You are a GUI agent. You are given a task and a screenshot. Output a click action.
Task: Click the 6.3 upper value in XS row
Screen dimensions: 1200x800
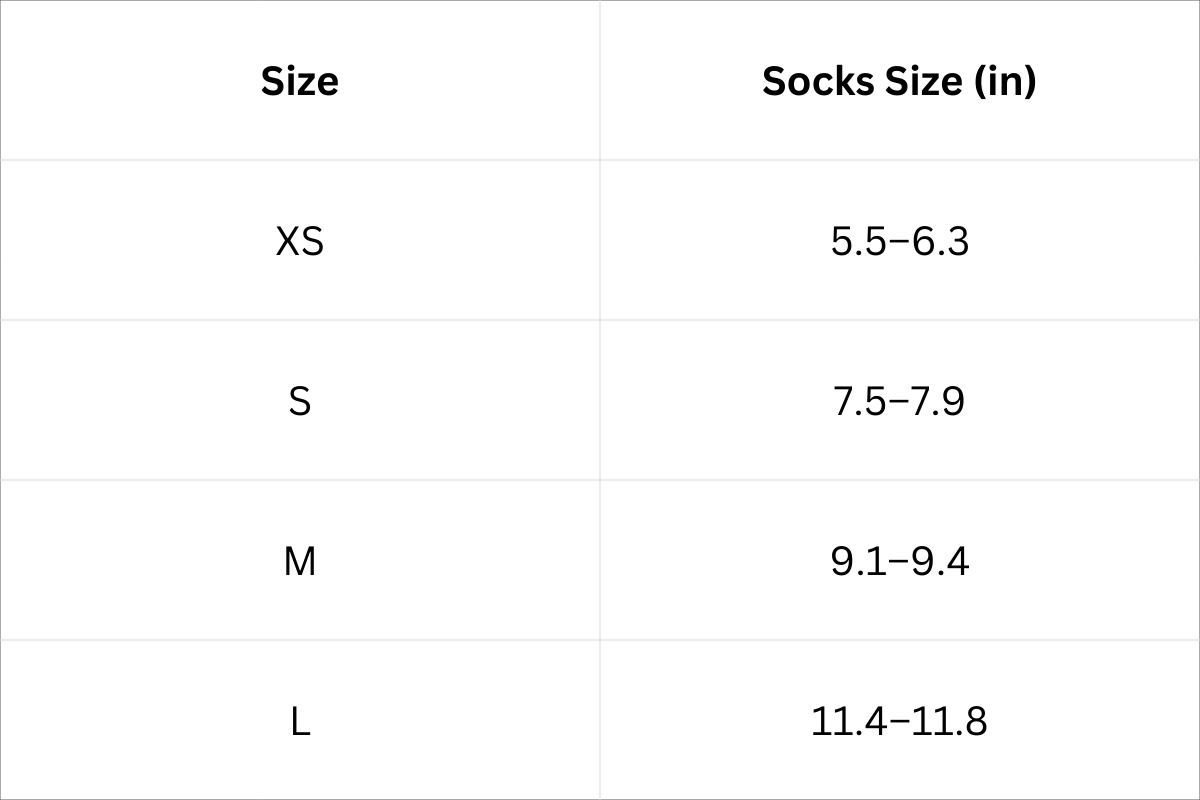pyautogui.click(x=941, y=241)
